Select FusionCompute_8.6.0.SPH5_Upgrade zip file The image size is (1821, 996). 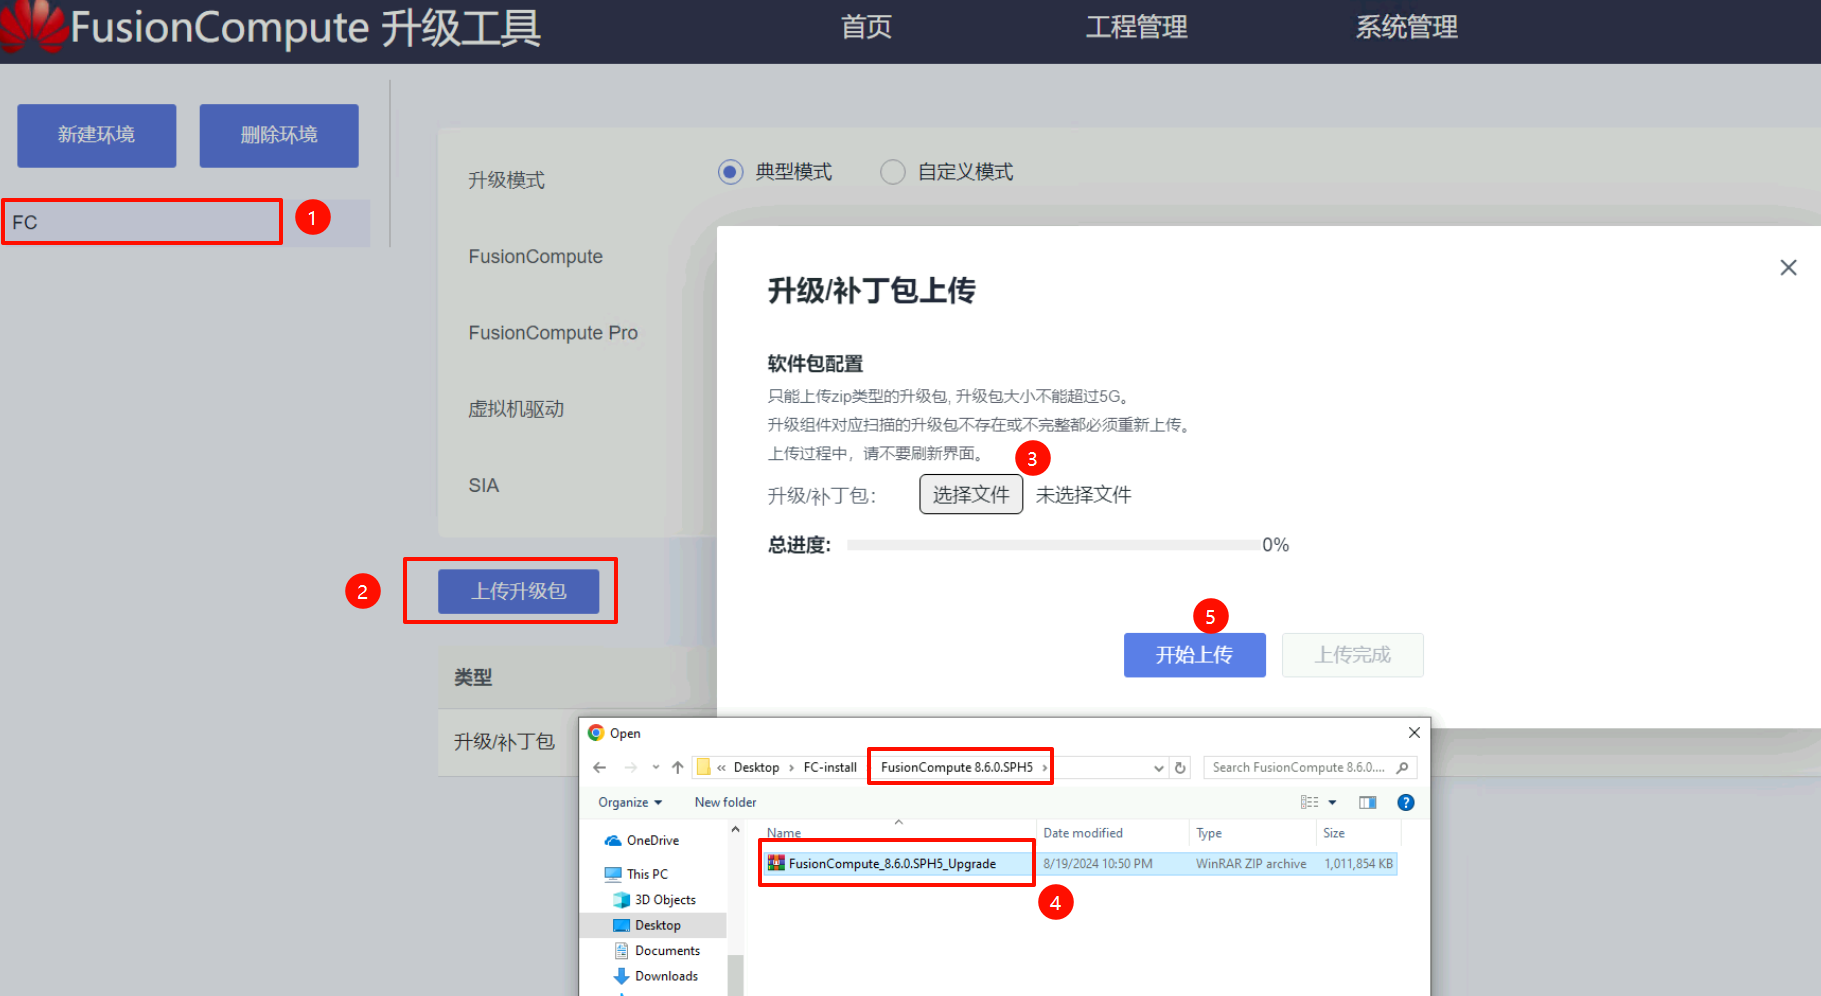tap(891, 864)
